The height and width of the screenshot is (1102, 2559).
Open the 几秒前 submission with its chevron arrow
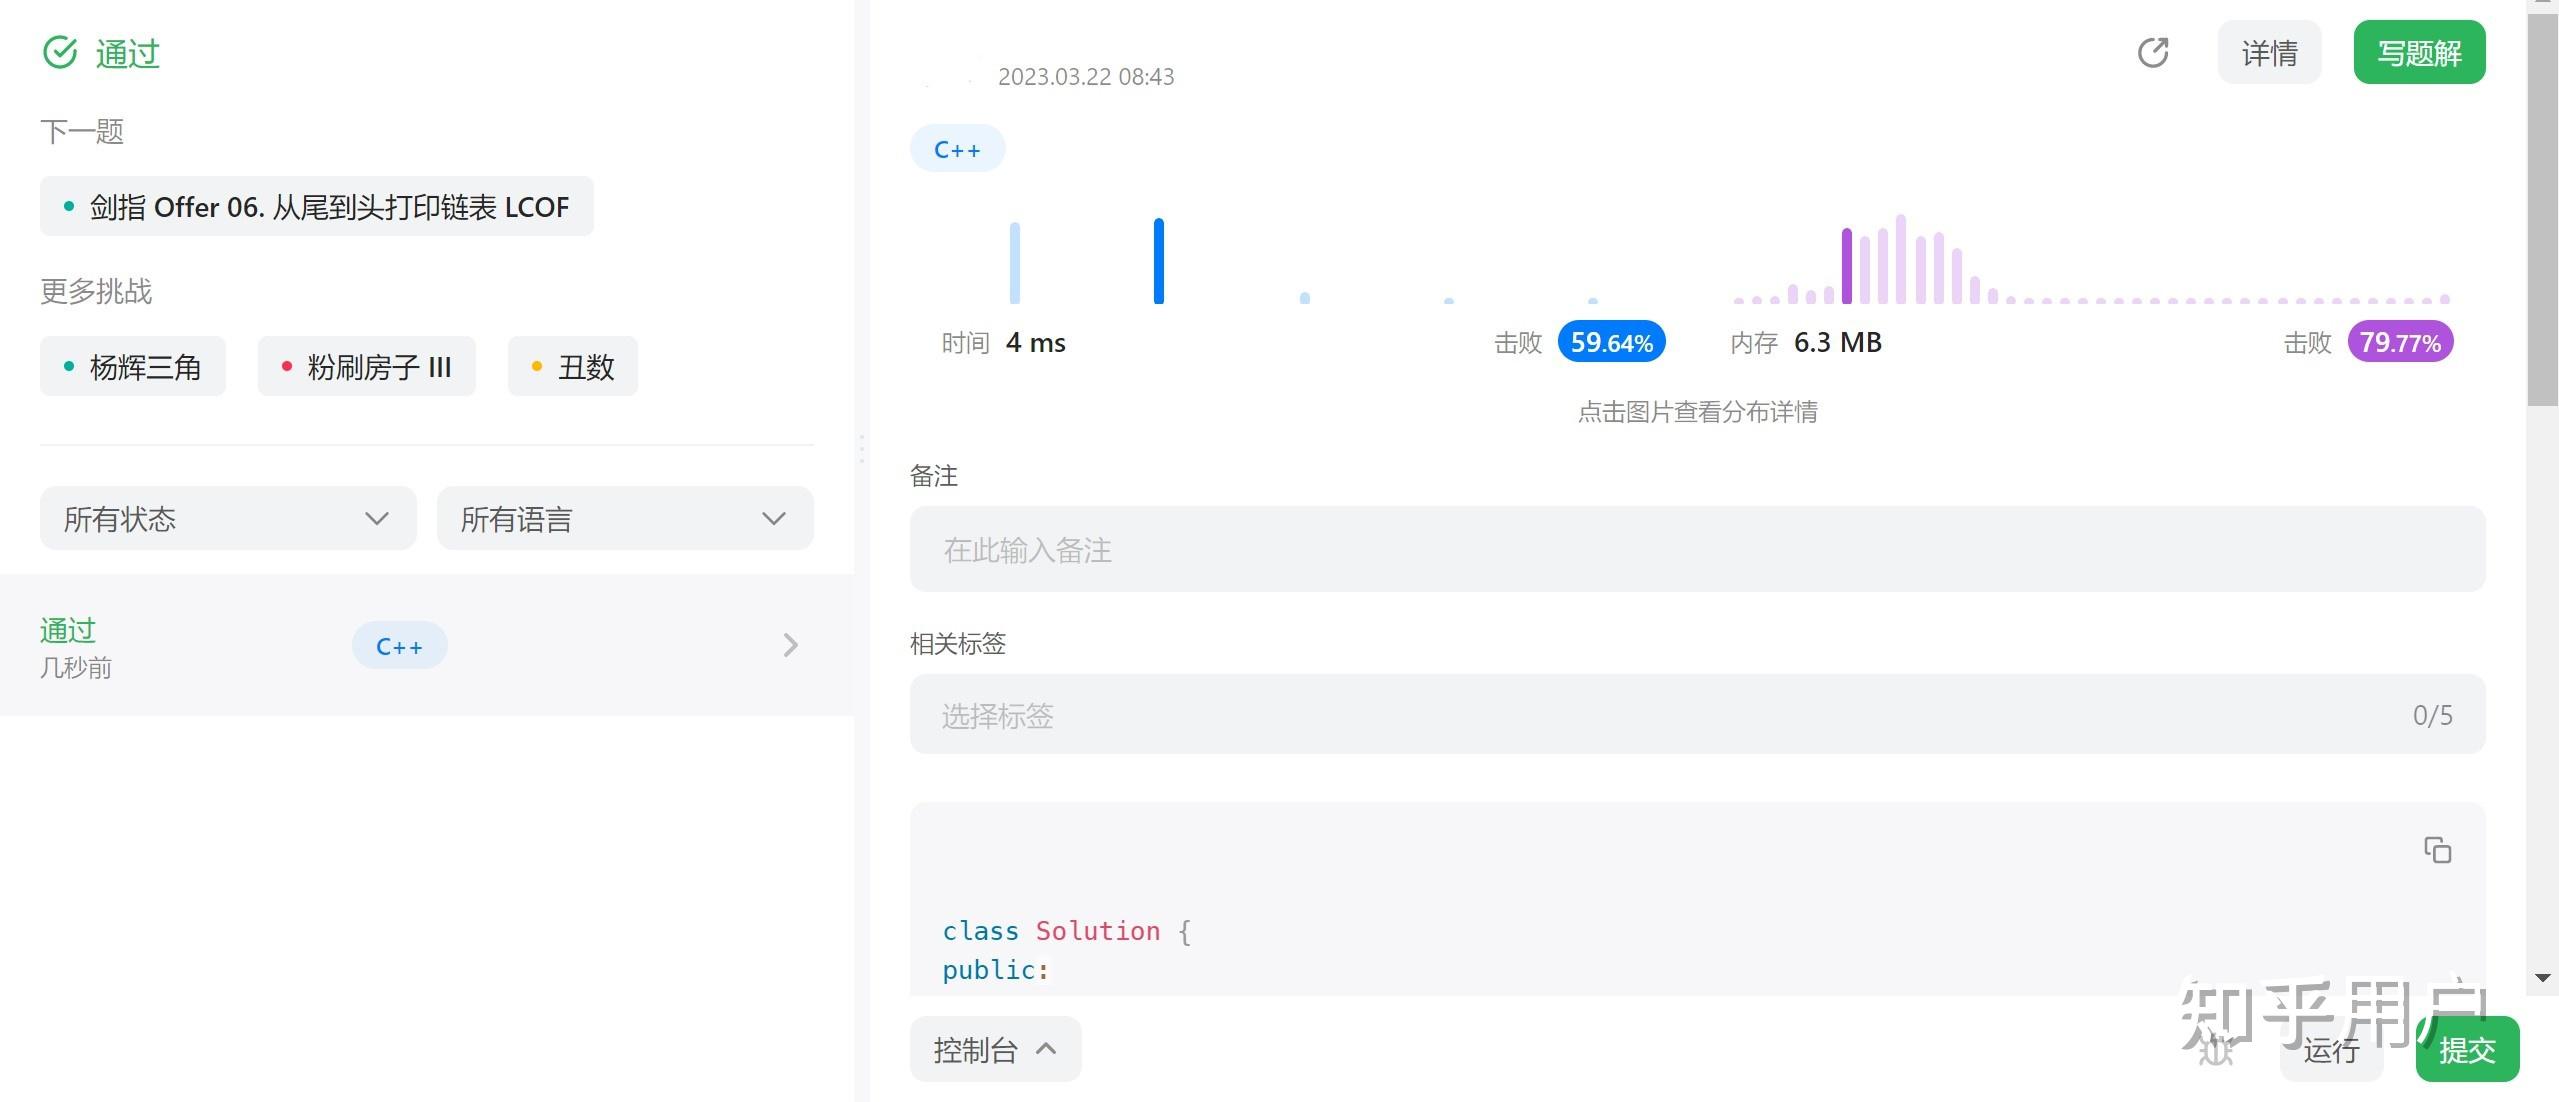tap(790, 645)
